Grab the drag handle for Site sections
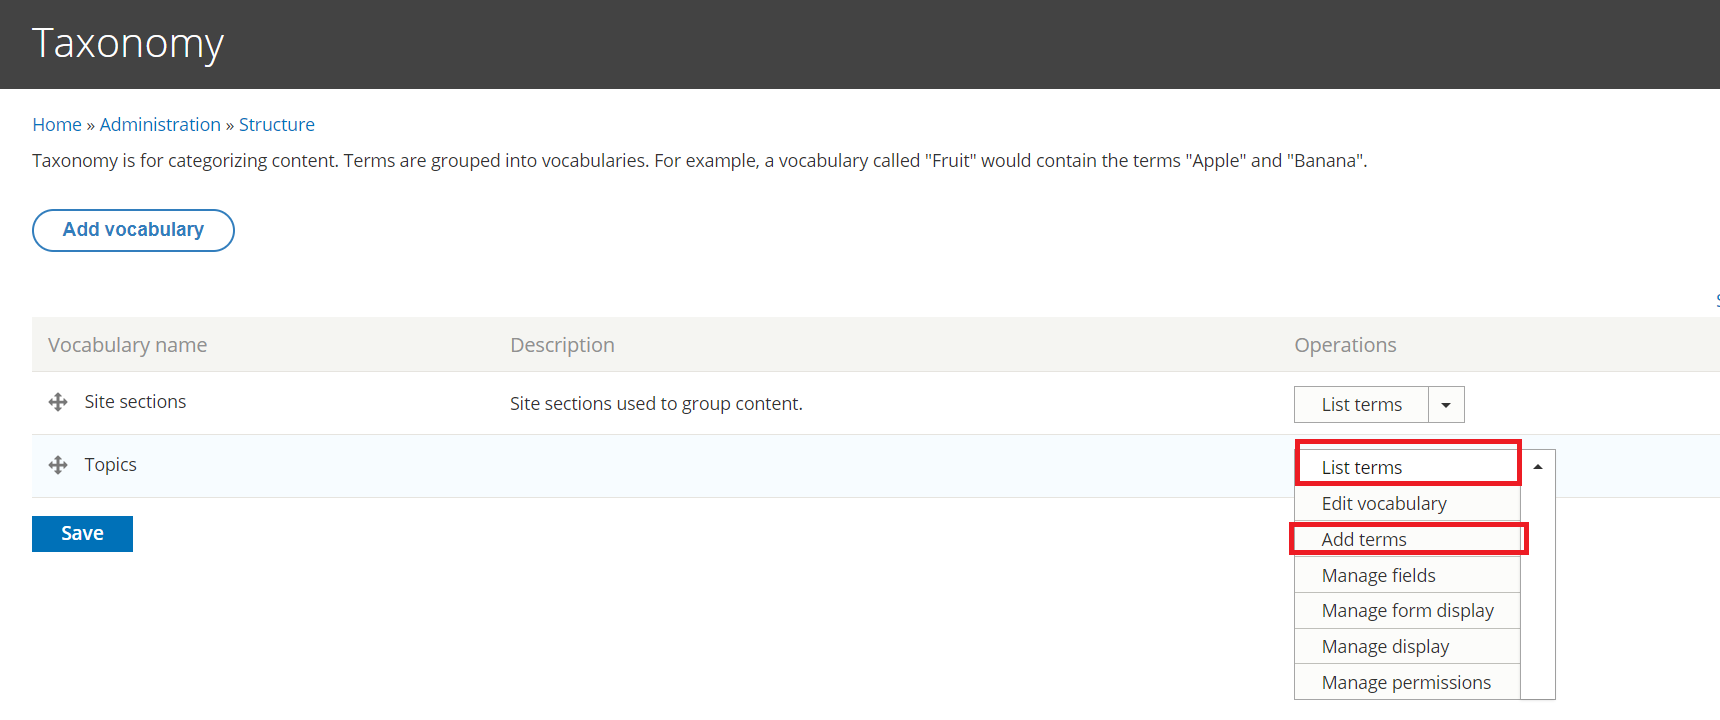Image resolution: width=1720 pixels, height=720 pixels. [x=58, y=402]
